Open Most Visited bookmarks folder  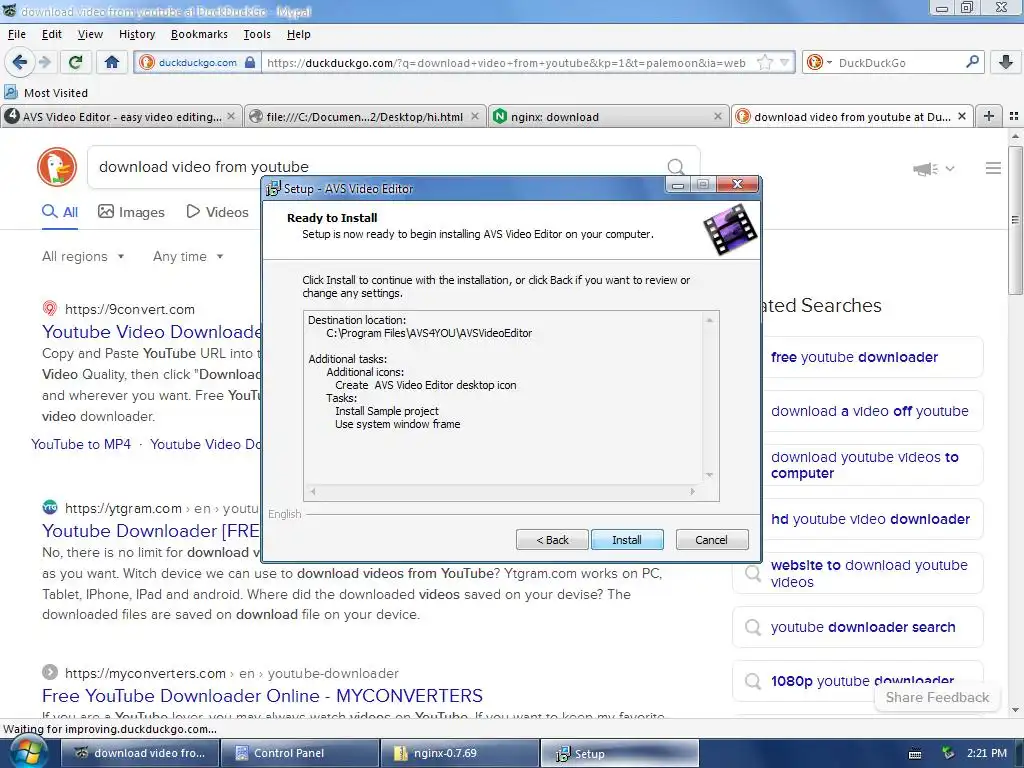point(46,93)
